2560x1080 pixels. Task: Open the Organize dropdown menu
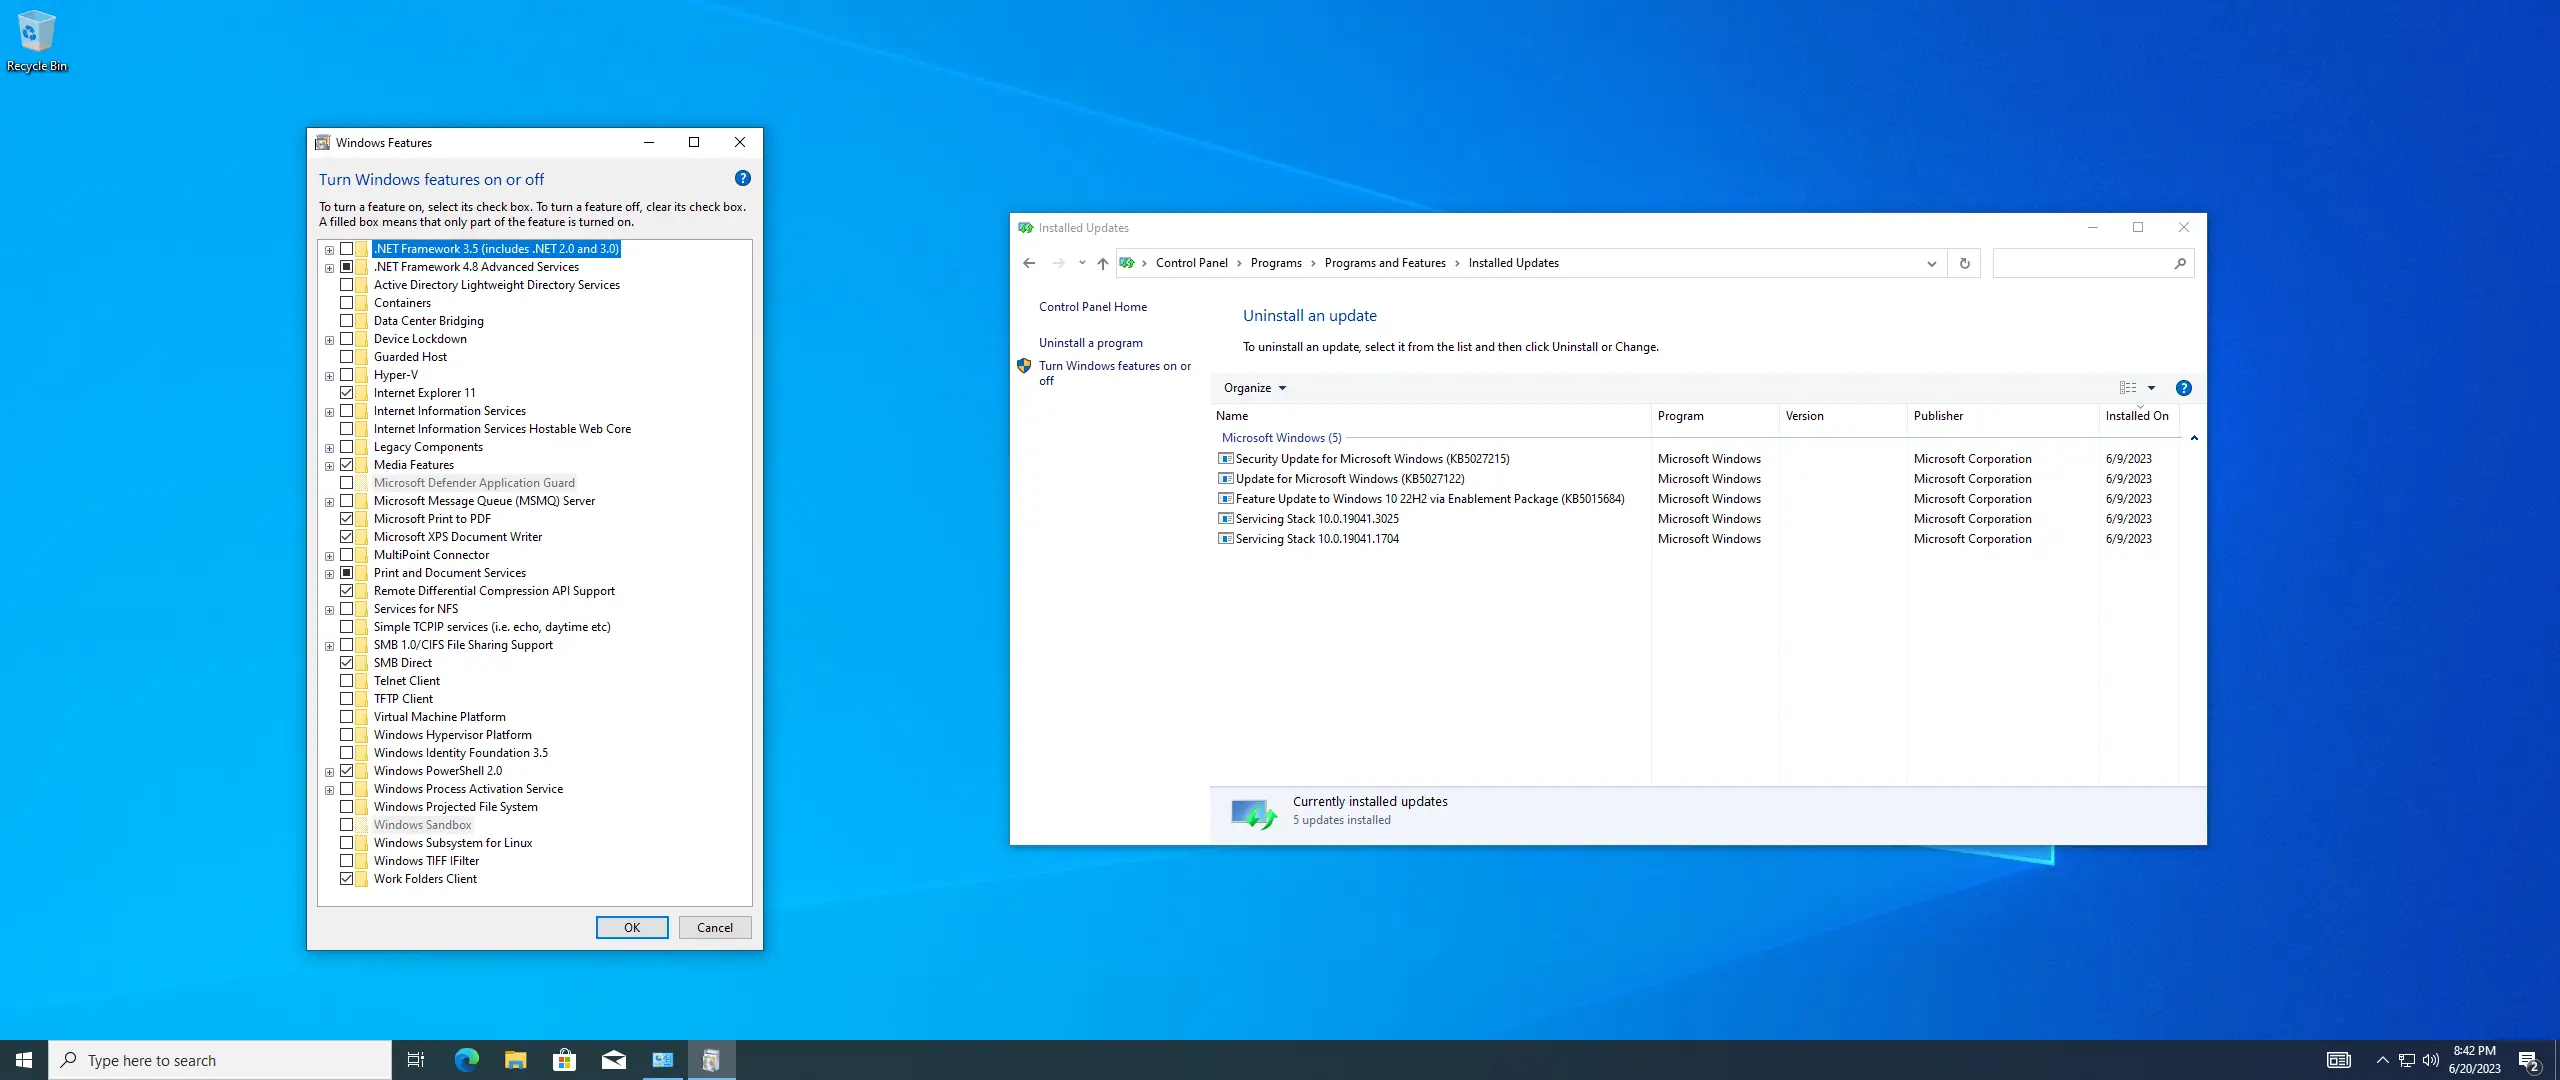(1254, 388)
